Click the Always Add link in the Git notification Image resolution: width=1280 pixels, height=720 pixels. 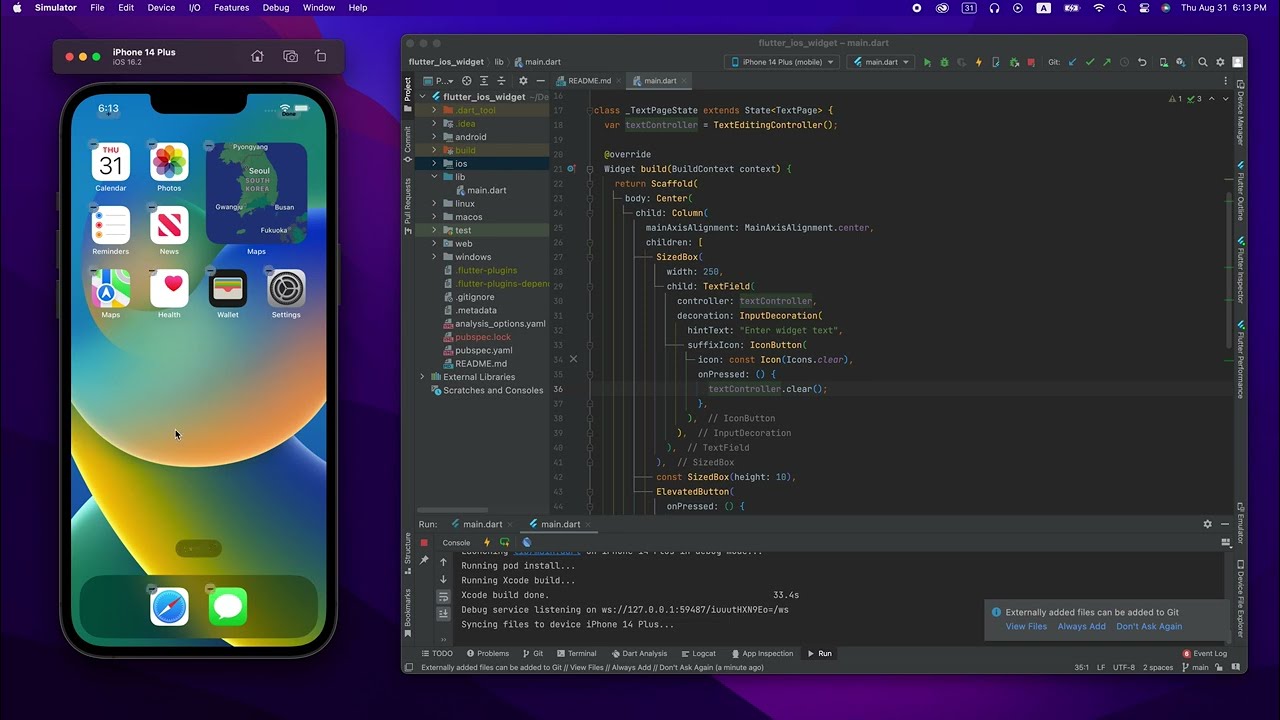coord(1081,627)
